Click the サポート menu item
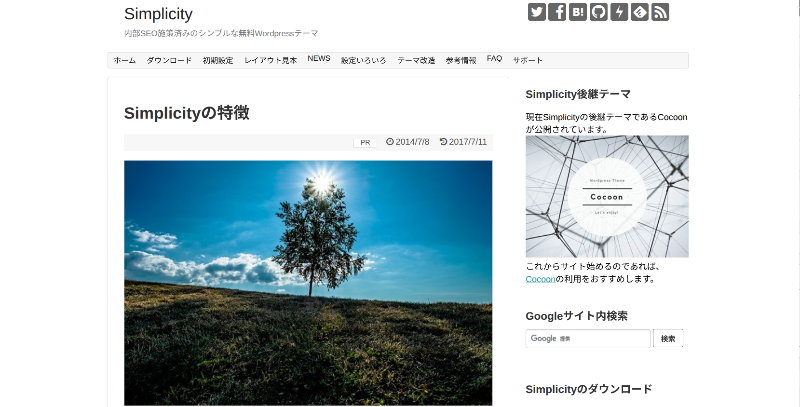800x407 pixels. point(528,61)
